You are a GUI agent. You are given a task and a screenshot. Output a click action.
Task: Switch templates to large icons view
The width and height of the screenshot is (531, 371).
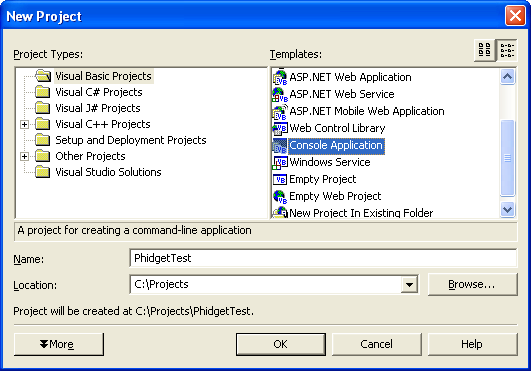(484, 50)
